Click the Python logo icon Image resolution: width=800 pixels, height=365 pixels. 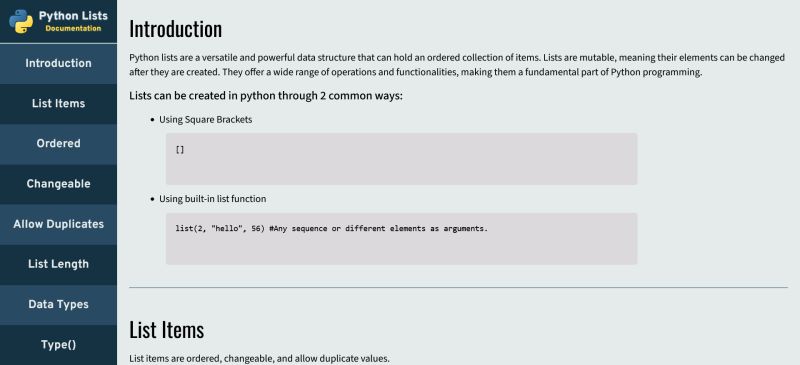click(x=21, y=21)
